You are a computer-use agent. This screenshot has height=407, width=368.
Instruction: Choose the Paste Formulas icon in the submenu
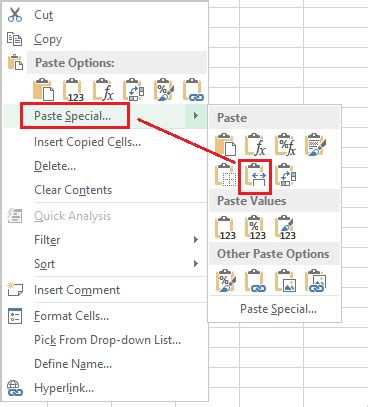click(256, 146)
